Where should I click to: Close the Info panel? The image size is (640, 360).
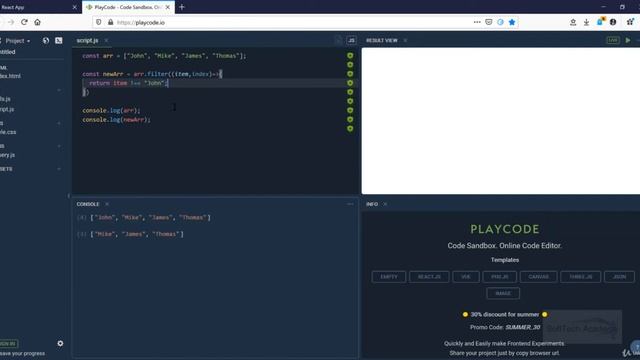point(385,204)
